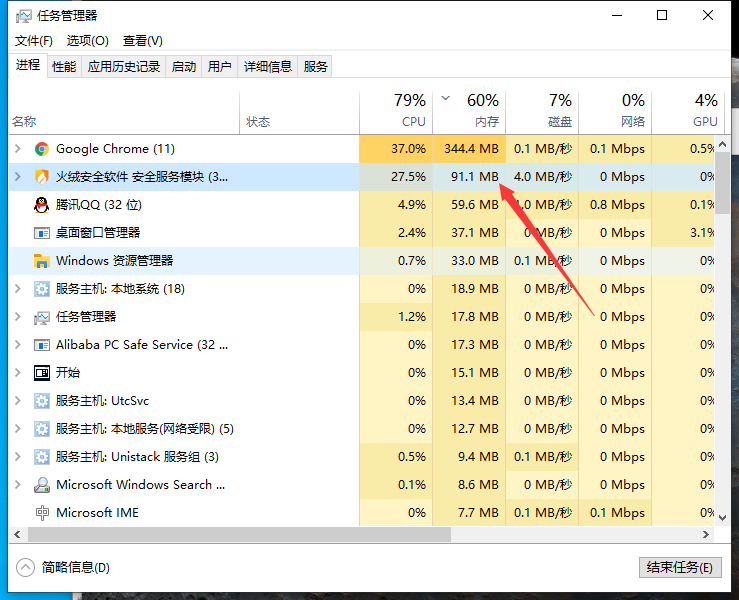
Task: Sort by the 网络 column header
Action: [615, 113]
